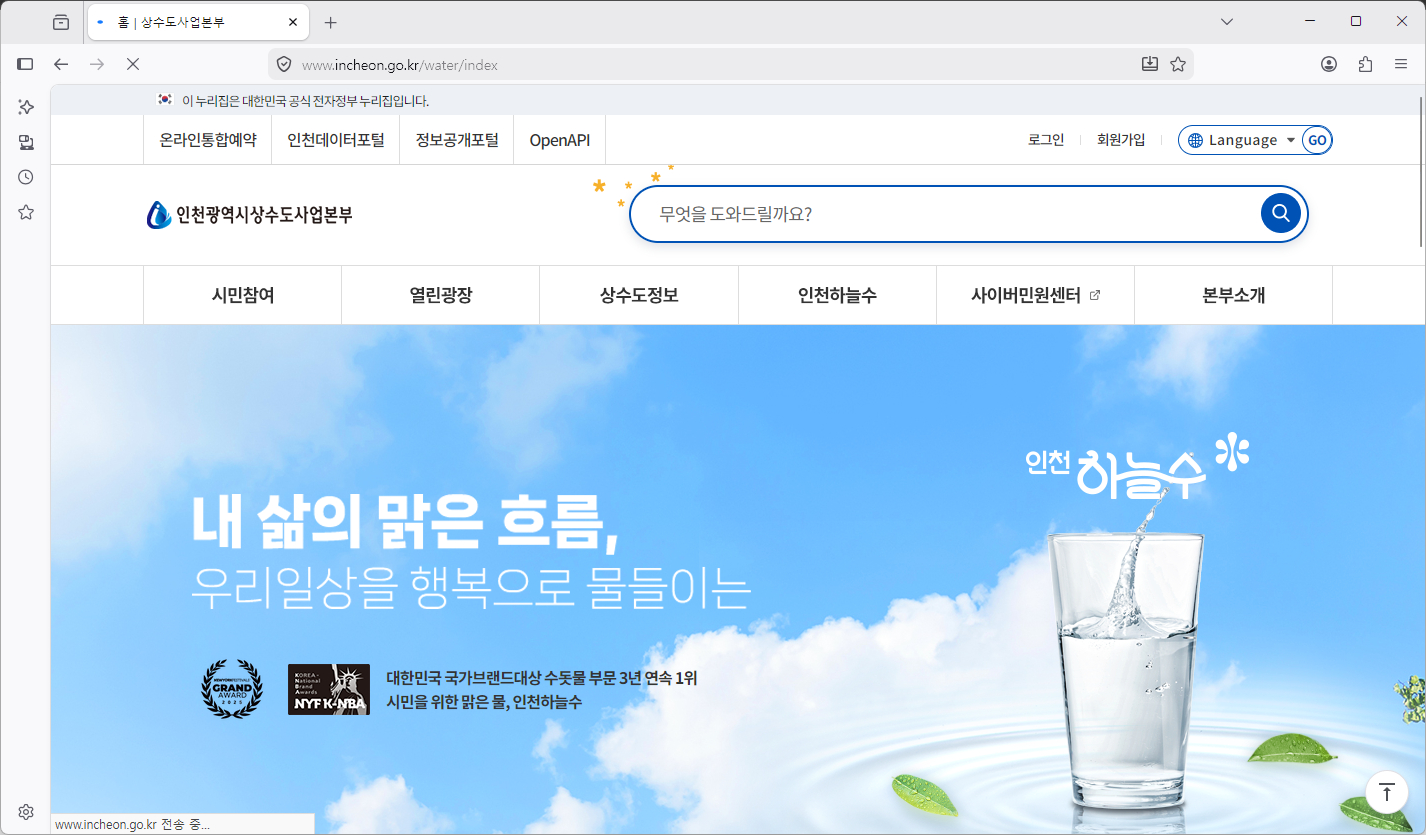Open the history clock icon in sidebar
The width and height of the screenshot is (1426, 835).
tap(26, 177)
